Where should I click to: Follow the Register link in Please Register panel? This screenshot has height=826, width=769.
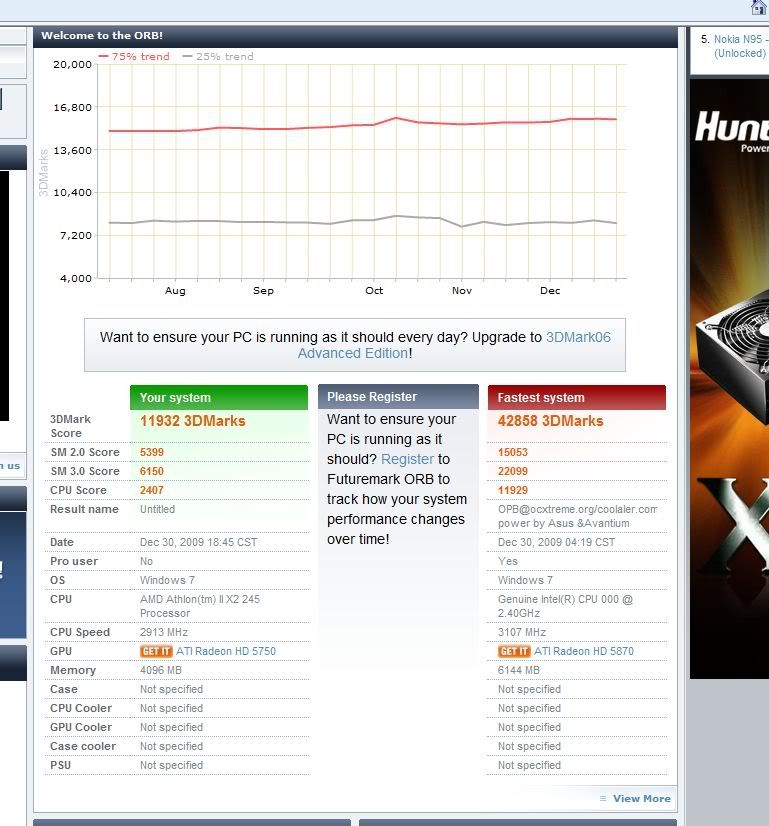[x=407, y=459]
